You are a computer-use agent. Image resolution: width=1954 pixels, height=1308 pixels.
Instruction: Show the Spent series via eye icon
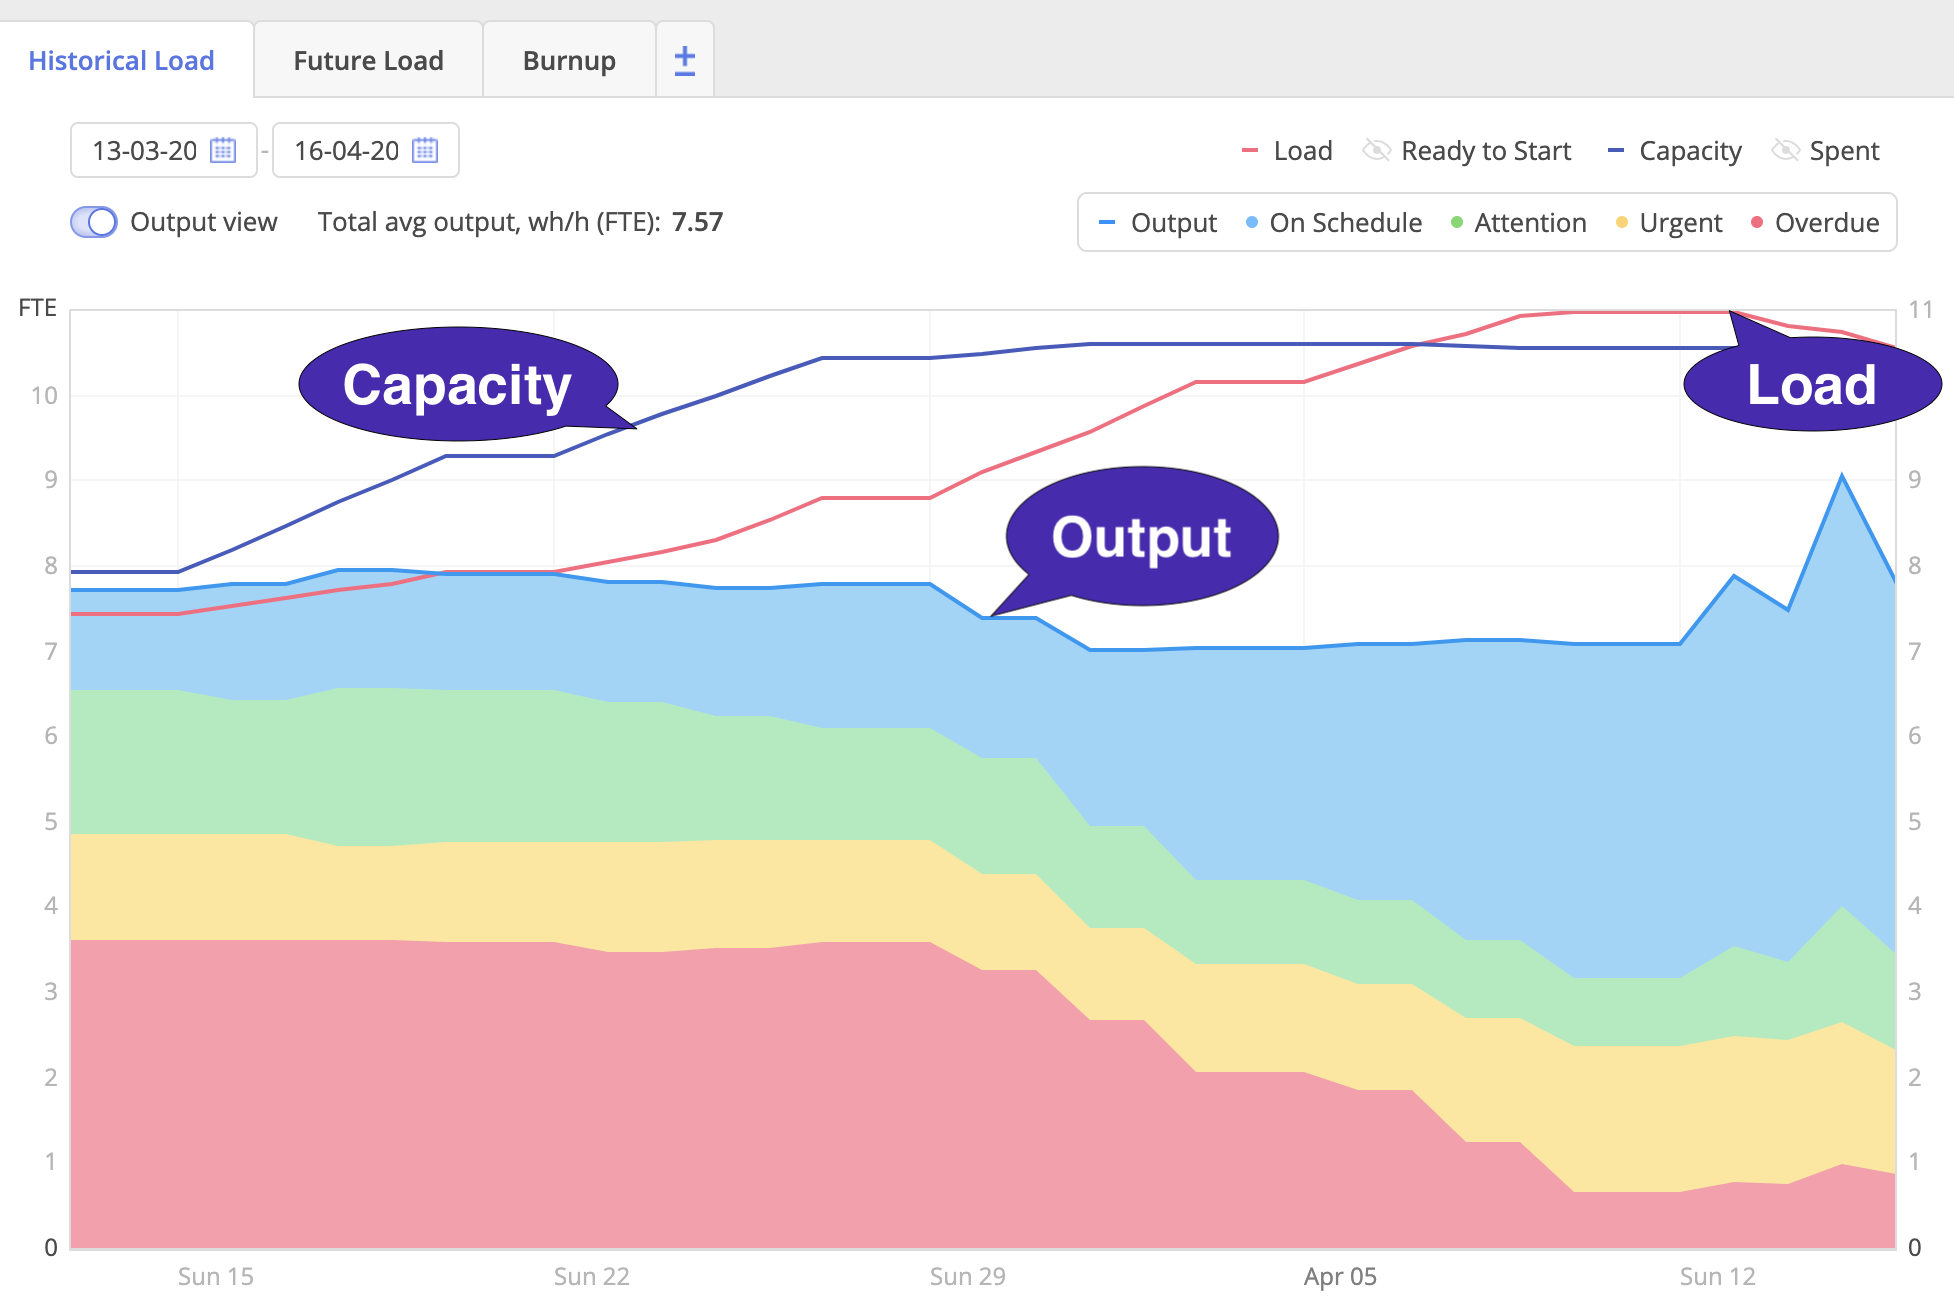click(1784, 150)
